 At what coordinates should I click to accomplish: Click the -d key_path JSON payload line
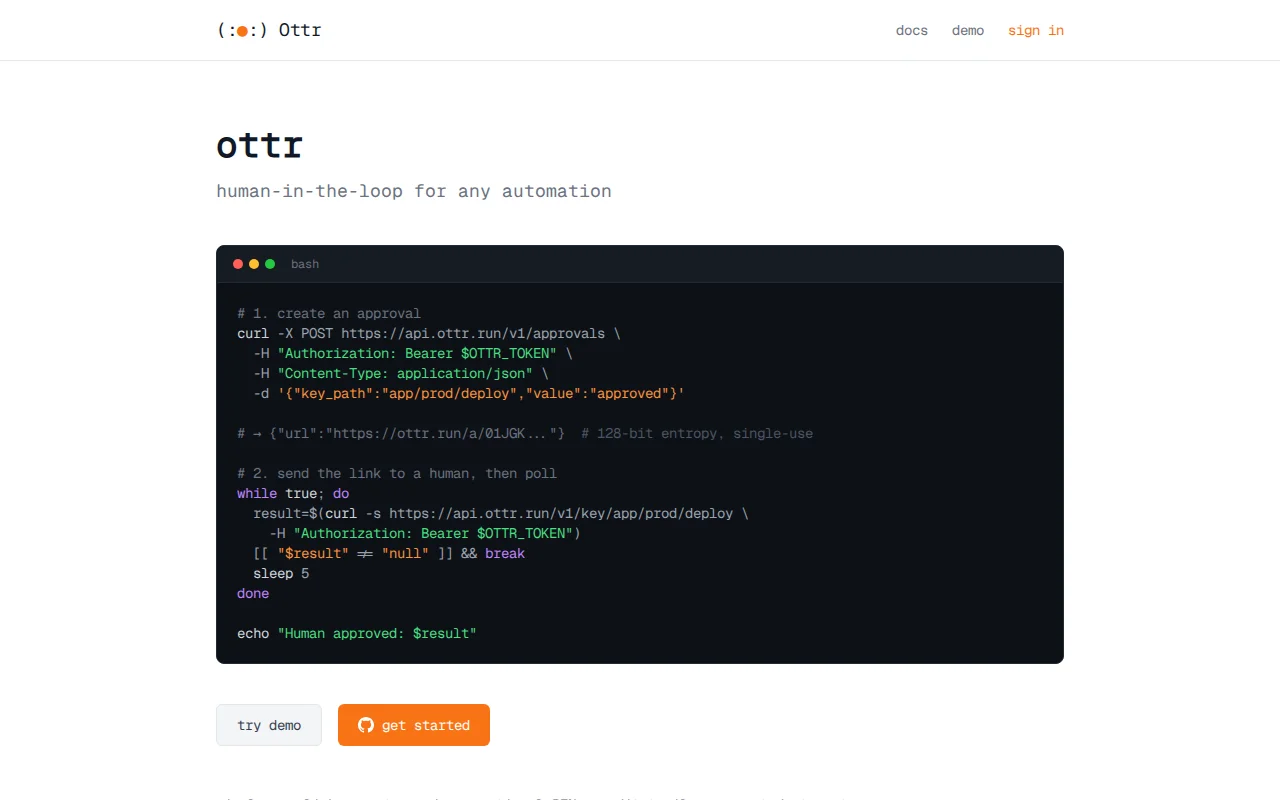pyautogui.click(x=469, y=393)
